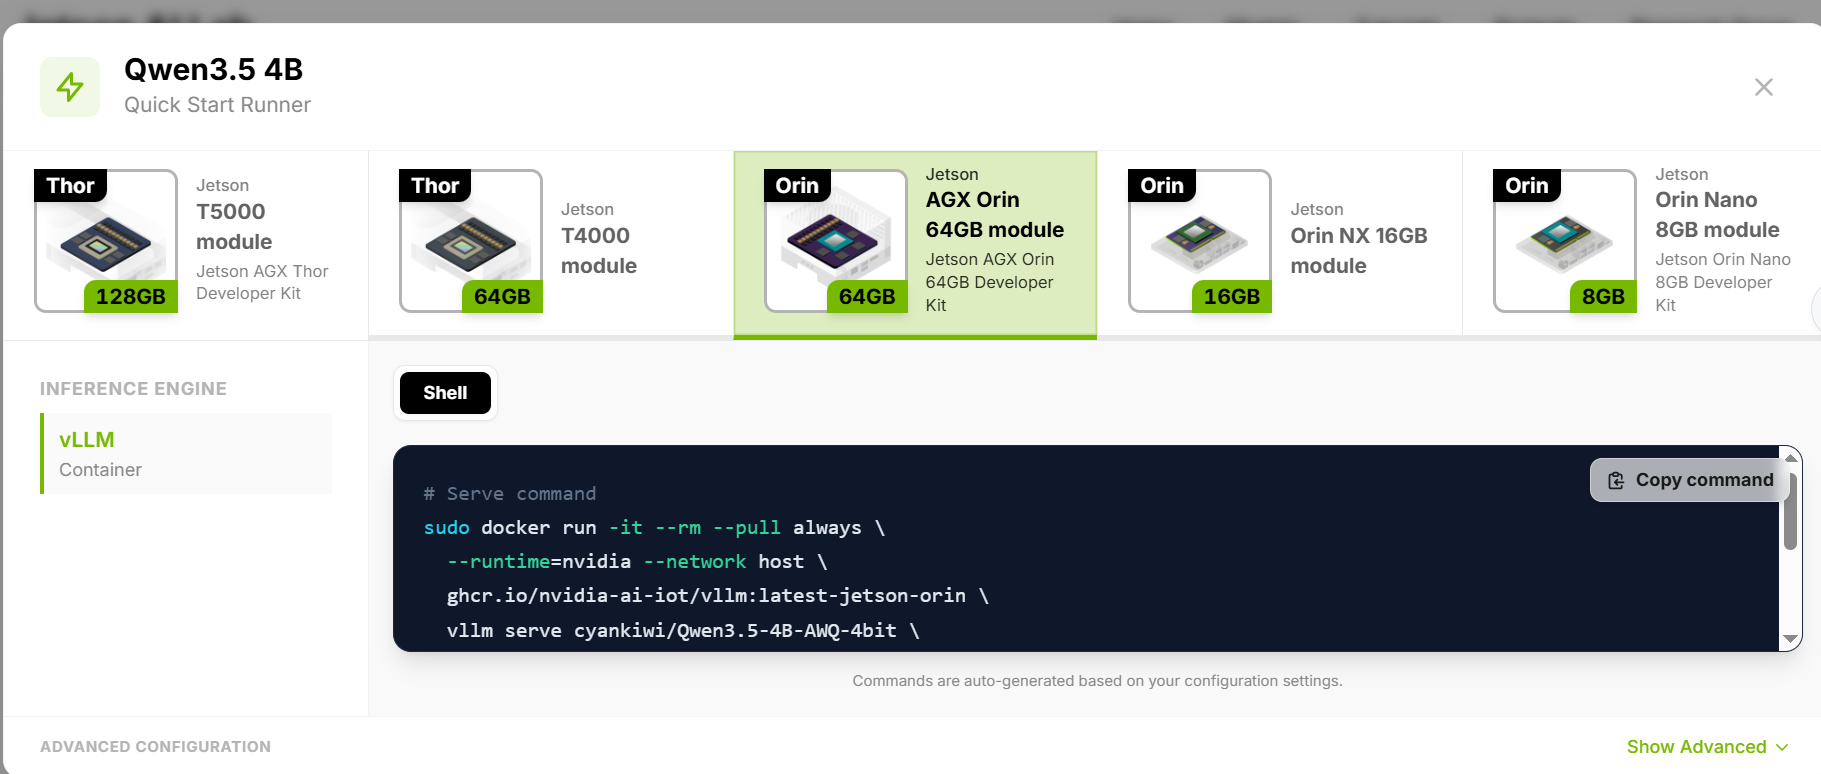Click the 'vllm serve cyankiwi' command line
The height and width of the screenshot is (774, 1821).
pos(683,630)
